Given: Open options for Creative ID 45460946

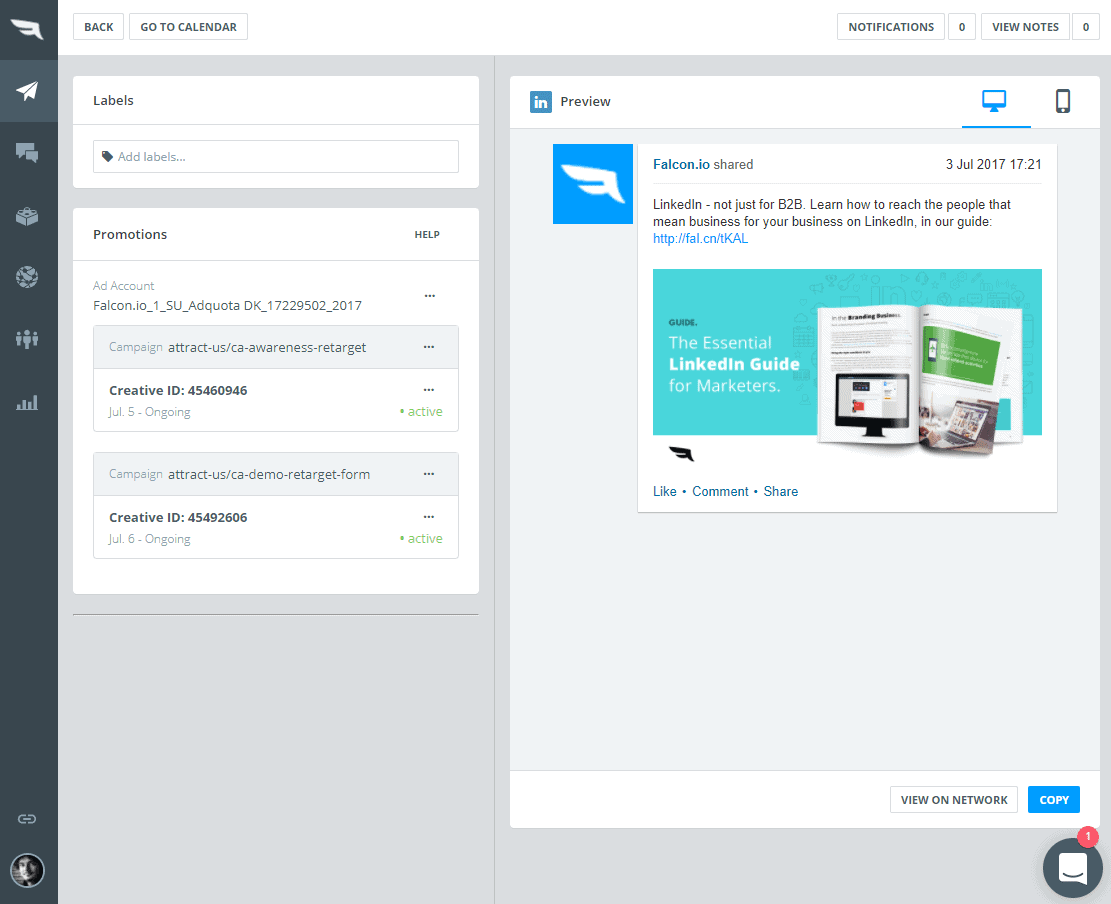Looking at the screenshot, I should click(429, 390).
